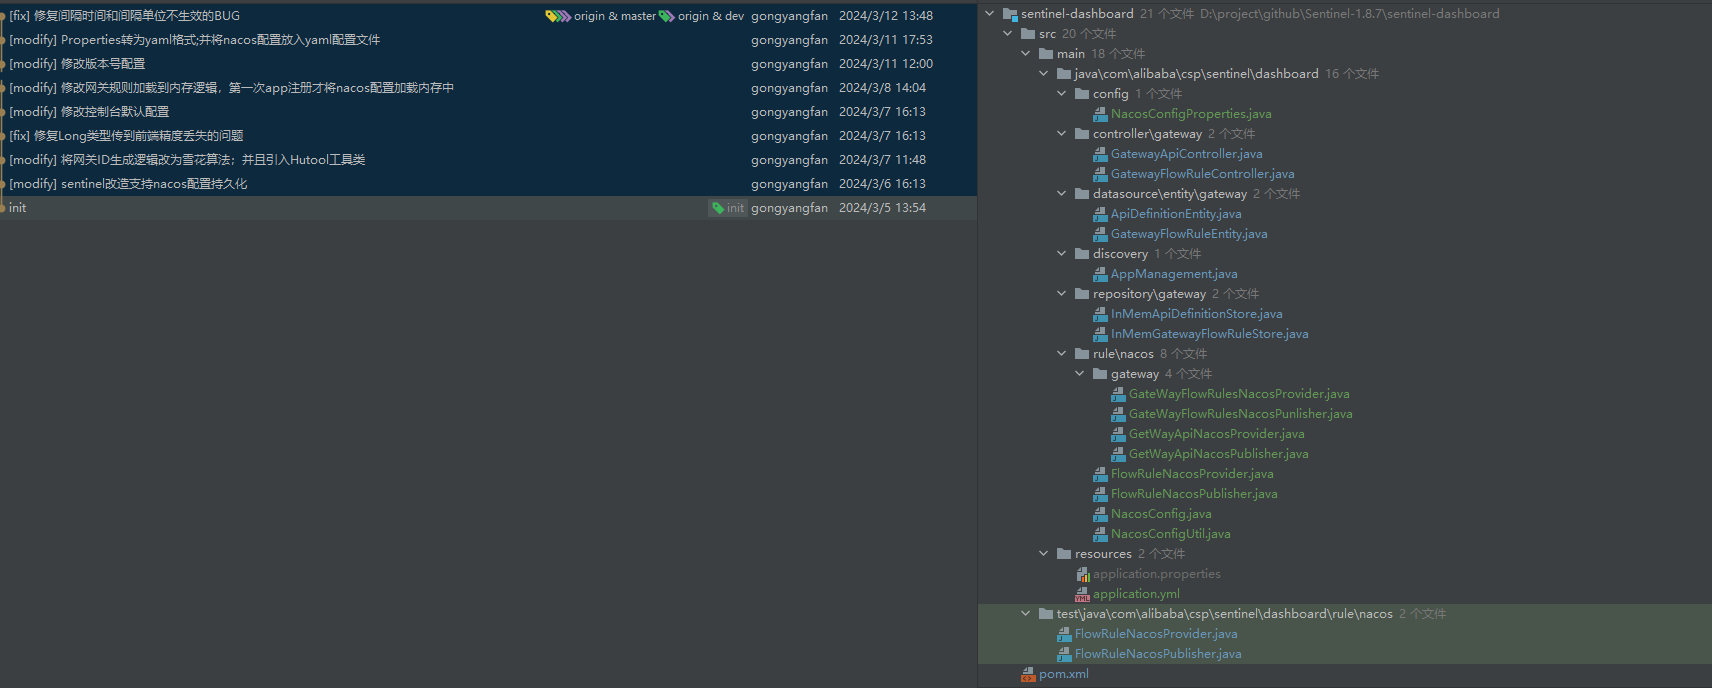The width and height of the screenshot is (1712, 688).
Task: Click the 'origin & master' branch label
Action: [x=615, y=16]
